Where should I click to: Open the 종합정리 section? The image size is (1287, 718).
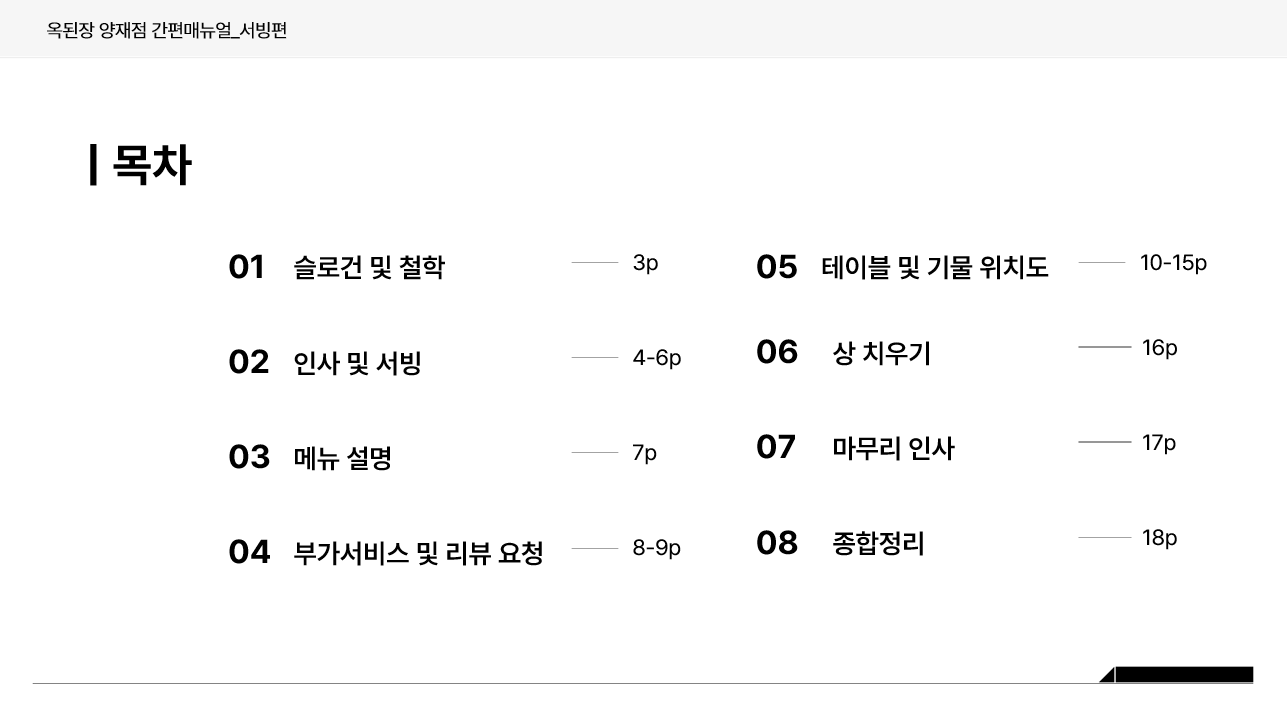tap(878, 544)
